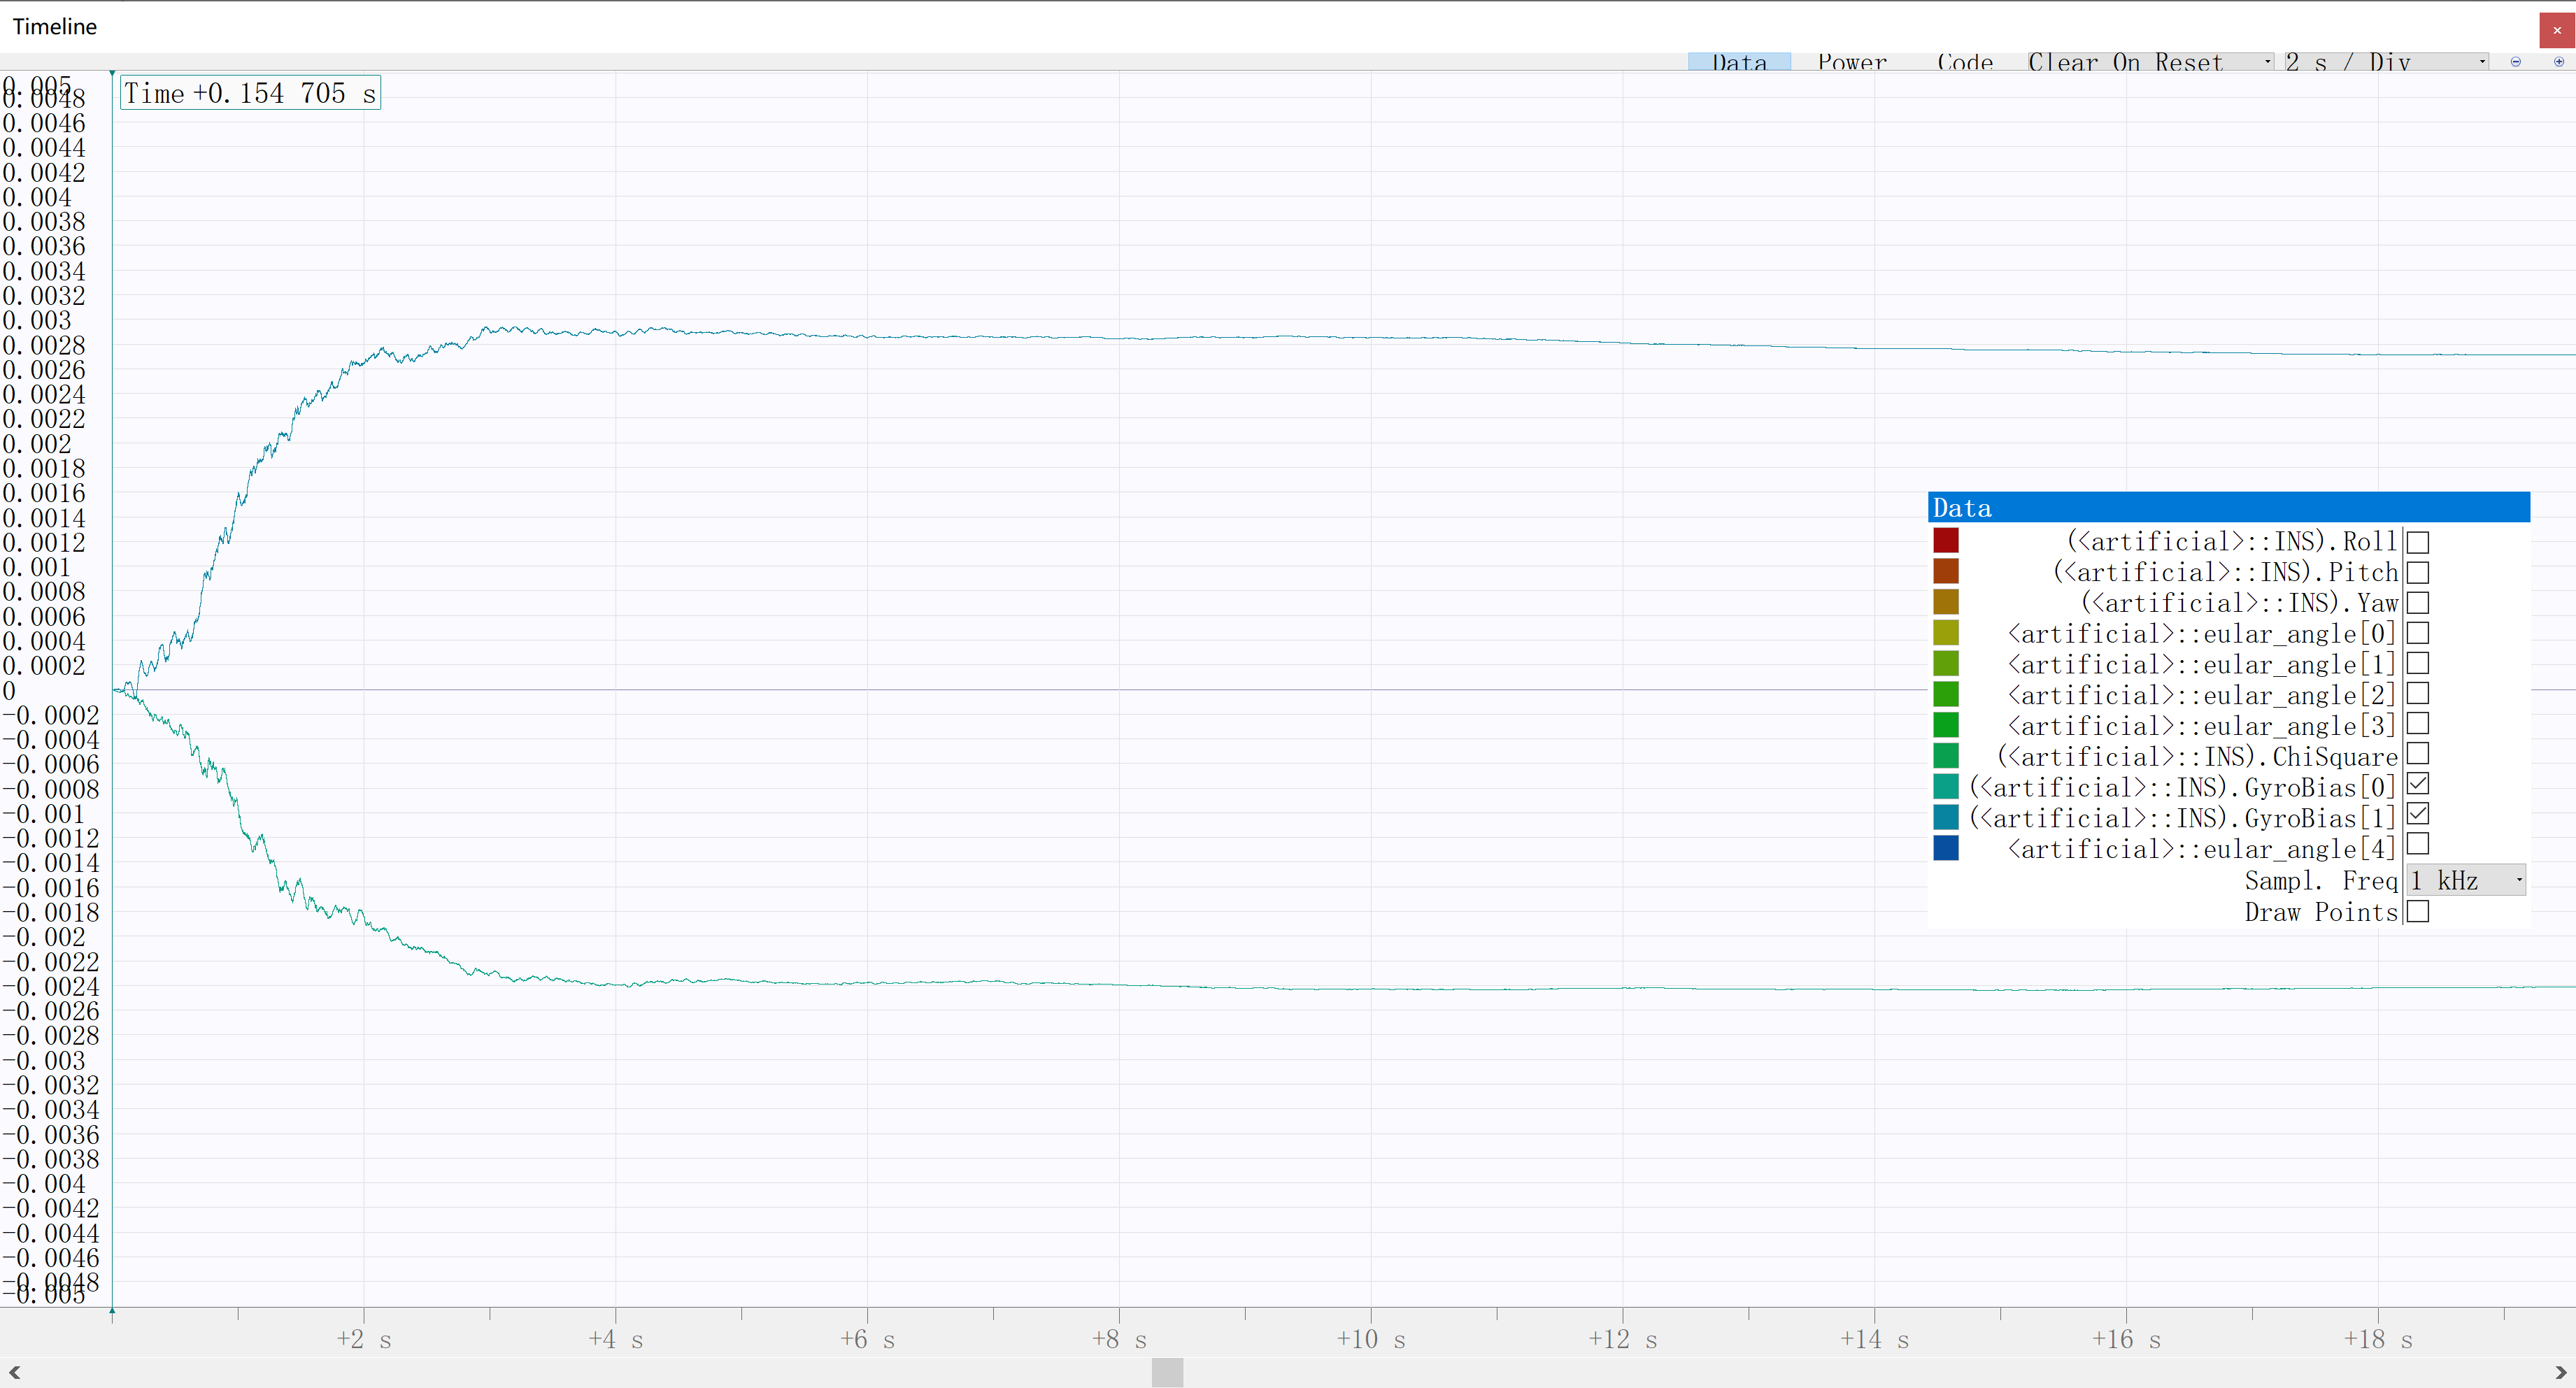Click the zoom in plus icon

click(2559, 62)
